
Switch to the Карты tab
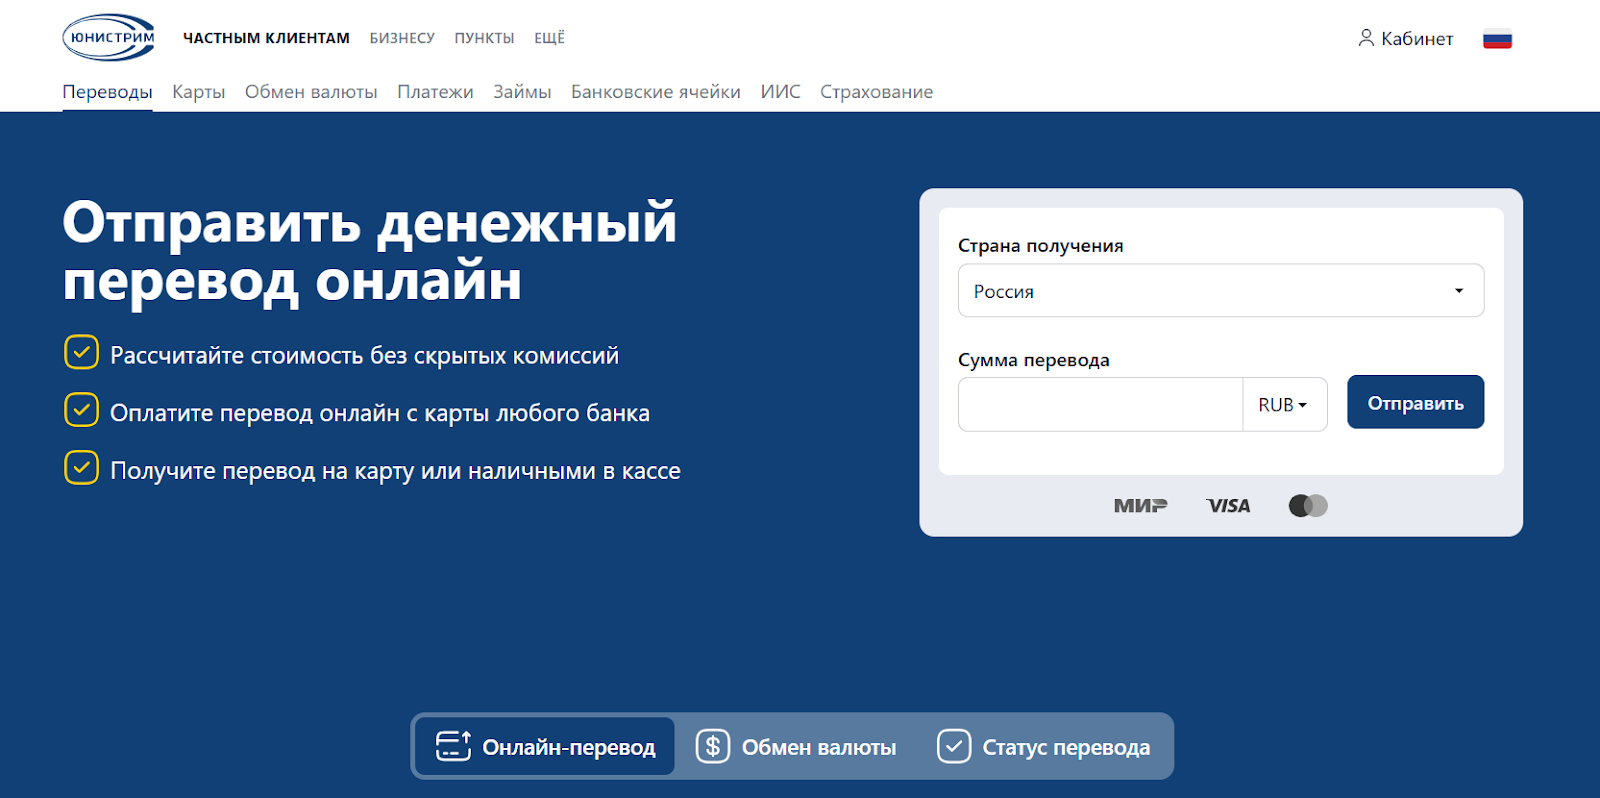[x=198, y=92]
